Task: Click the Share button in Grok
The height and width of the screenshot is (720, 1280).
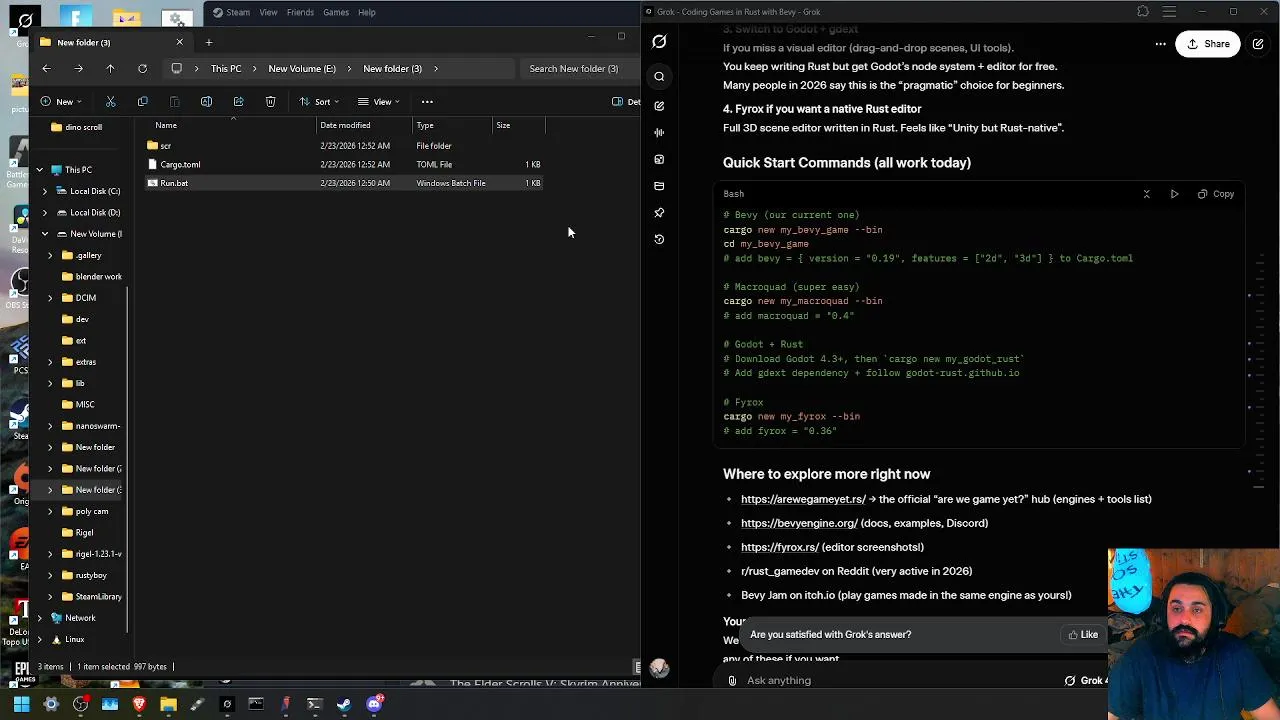Action: 1208,44
